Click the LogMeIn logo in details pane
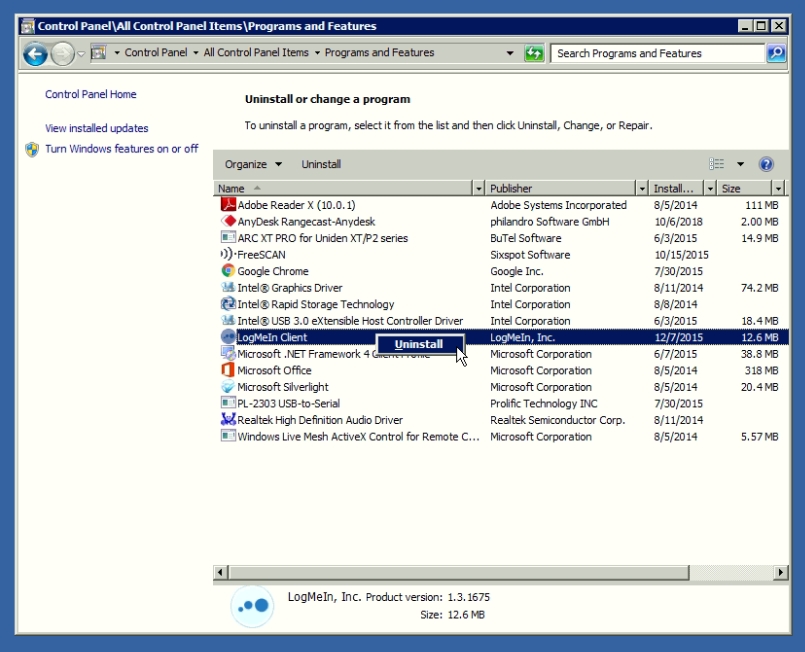The width and height of the screenshot is (805, 652). coord(252,606)
